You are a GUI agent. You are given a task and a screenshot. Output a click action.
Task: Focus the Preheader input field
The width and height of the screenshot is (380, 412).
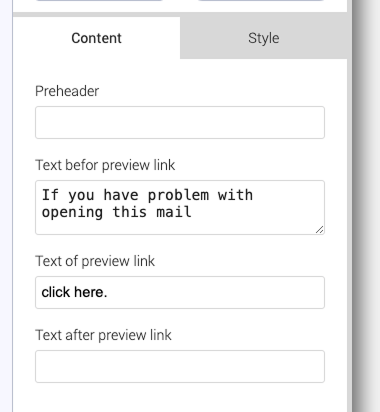tap(180, 122)
